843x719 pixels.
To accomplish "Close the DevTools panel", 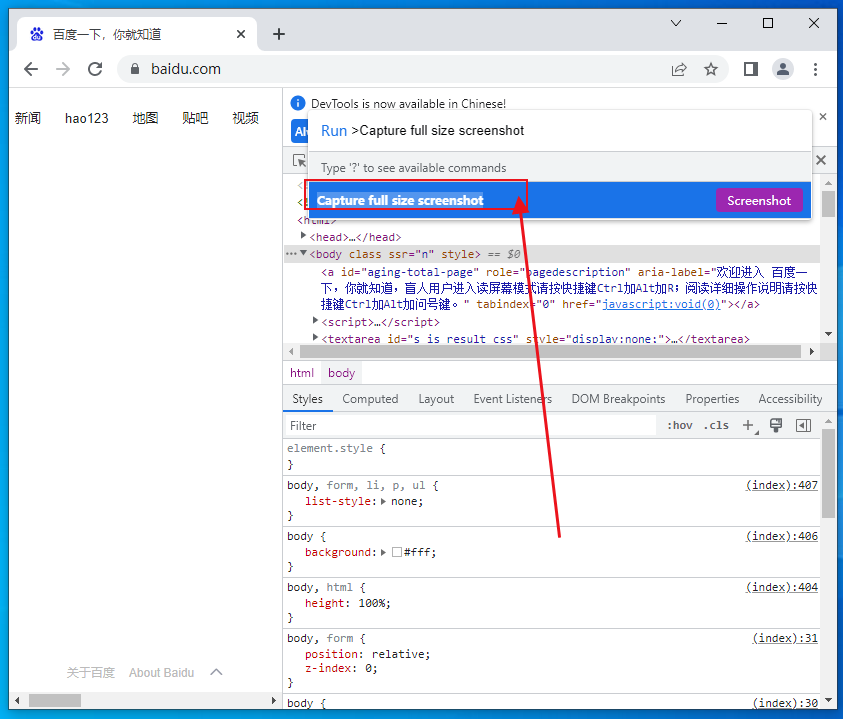I will (x=821, y=160).
